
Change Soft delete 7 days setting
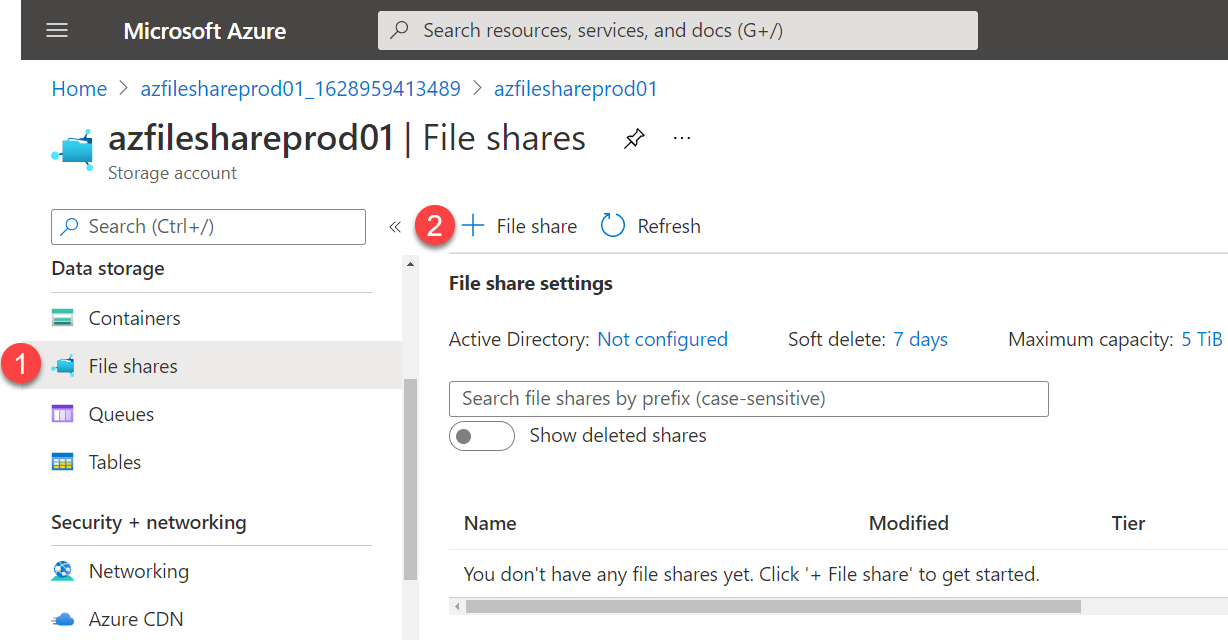(920, 339)
